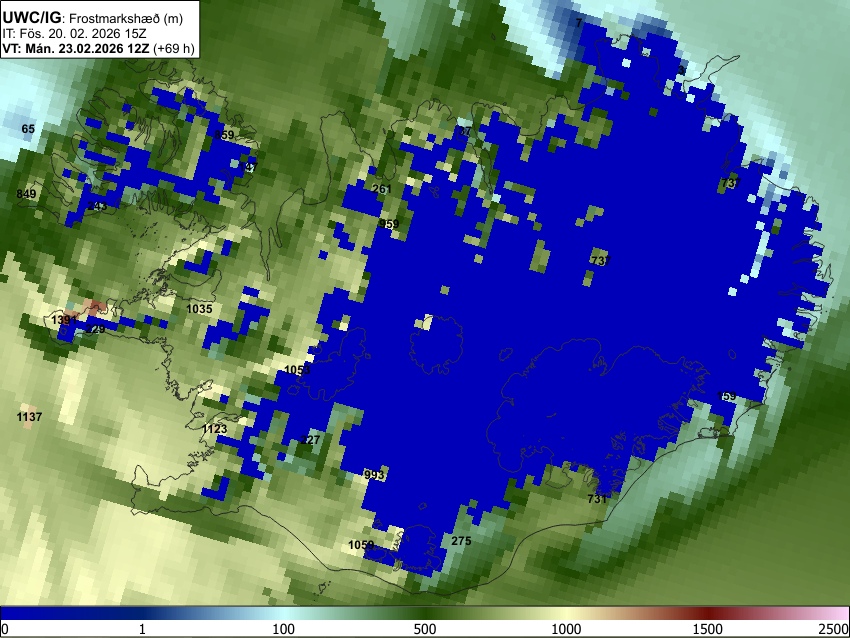Screen dimensions: 850x638
Task: Click the color scale label '1000'
Action: [566, 629]
